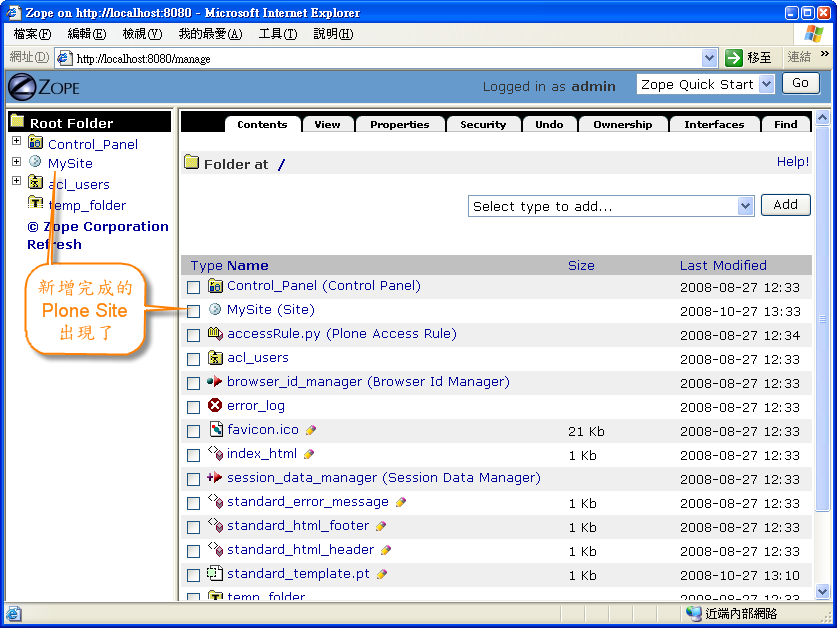Click the browser_id_manager row icon
This screenshot has width=837, height=628.
click(x=215, y=381)
